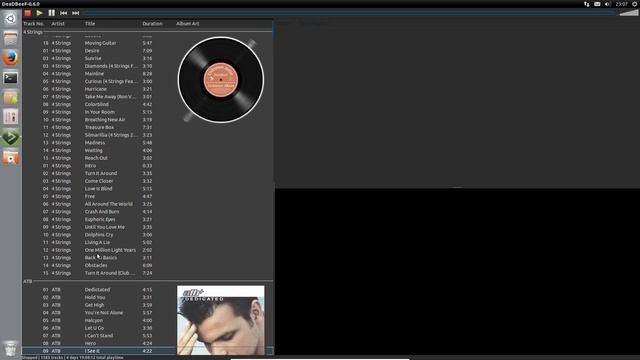Screen dimensions: 640x360
Task: Sort by the Track No. column header
Action: coord(34,24)
